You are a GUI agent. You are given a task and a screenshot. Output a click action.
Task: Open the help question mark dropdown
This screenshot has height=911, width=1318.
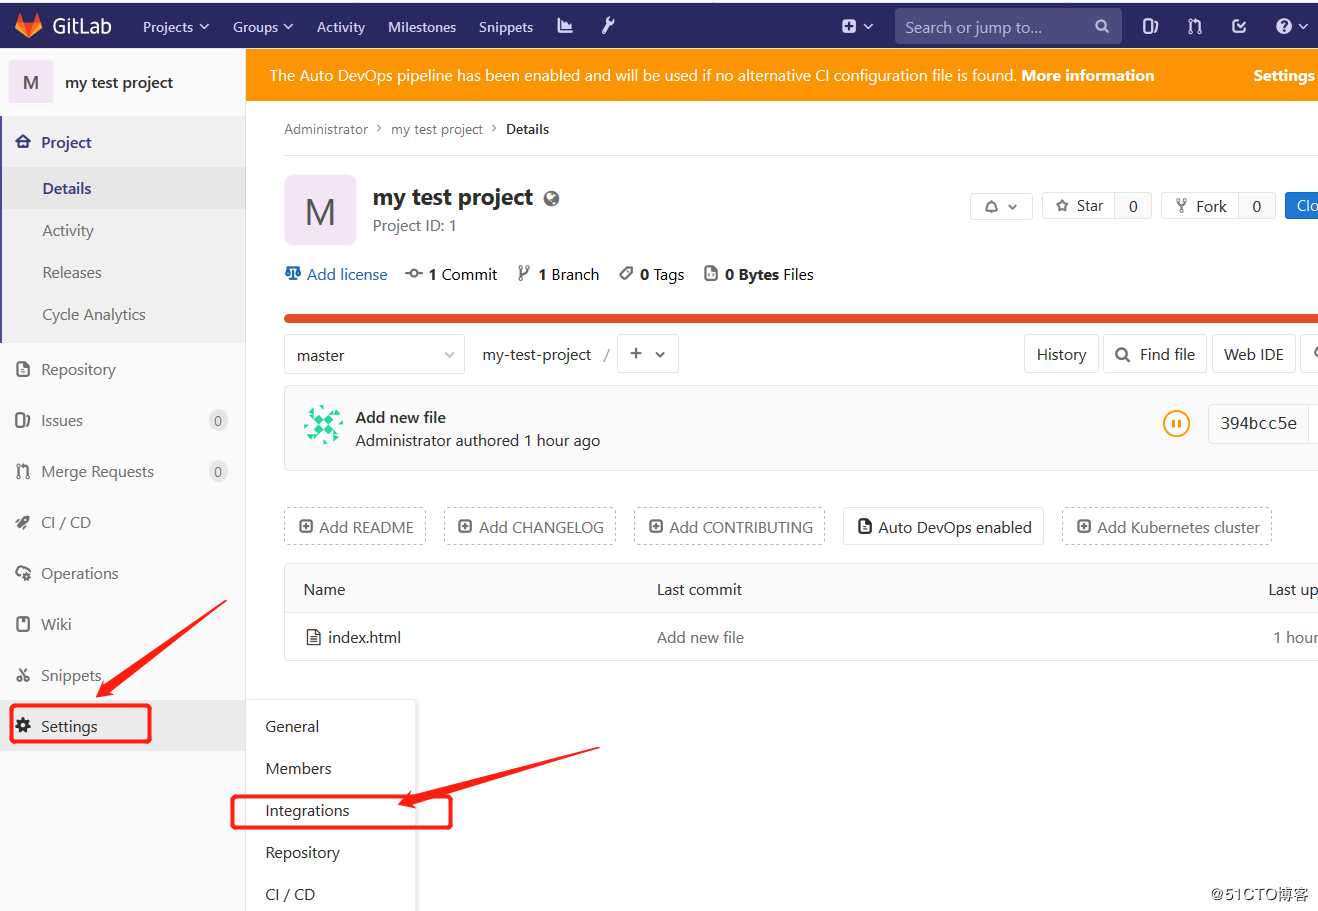1291,27
